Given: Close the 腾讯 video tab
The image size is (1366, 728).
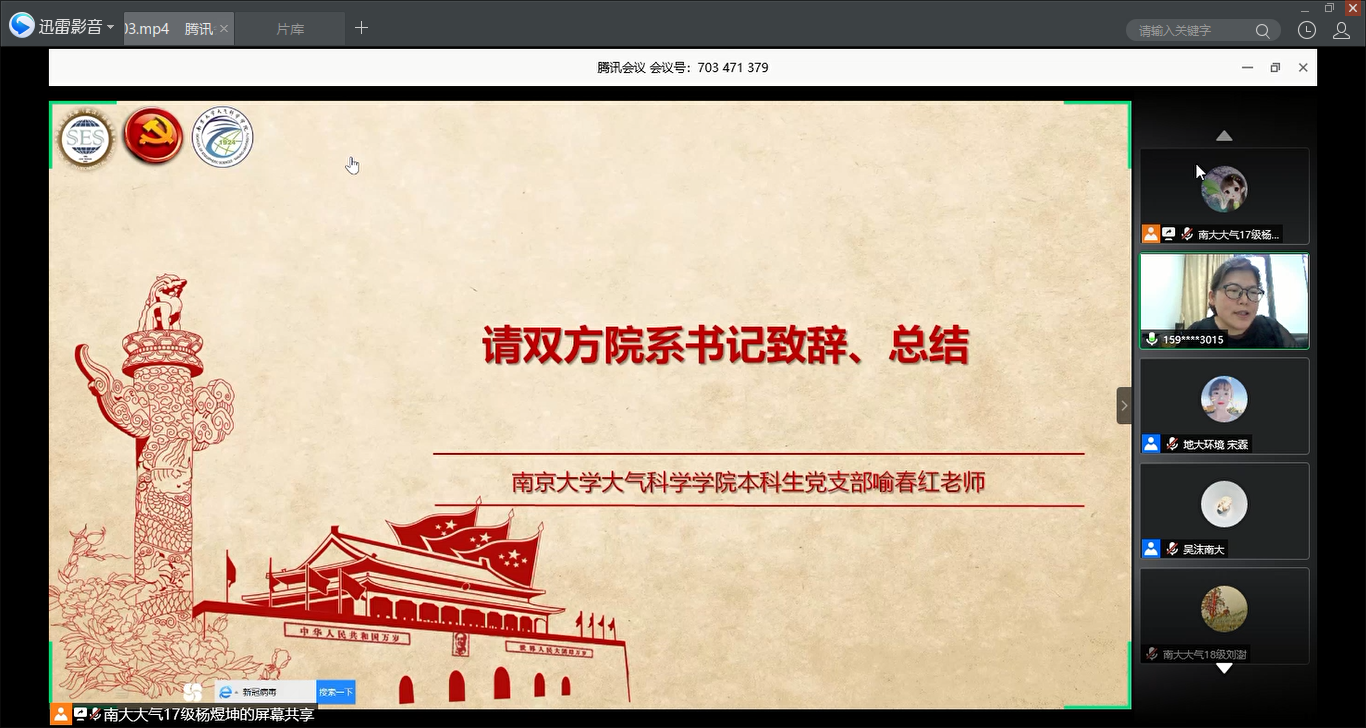Looking at the screenshot, I should (224, 29).
